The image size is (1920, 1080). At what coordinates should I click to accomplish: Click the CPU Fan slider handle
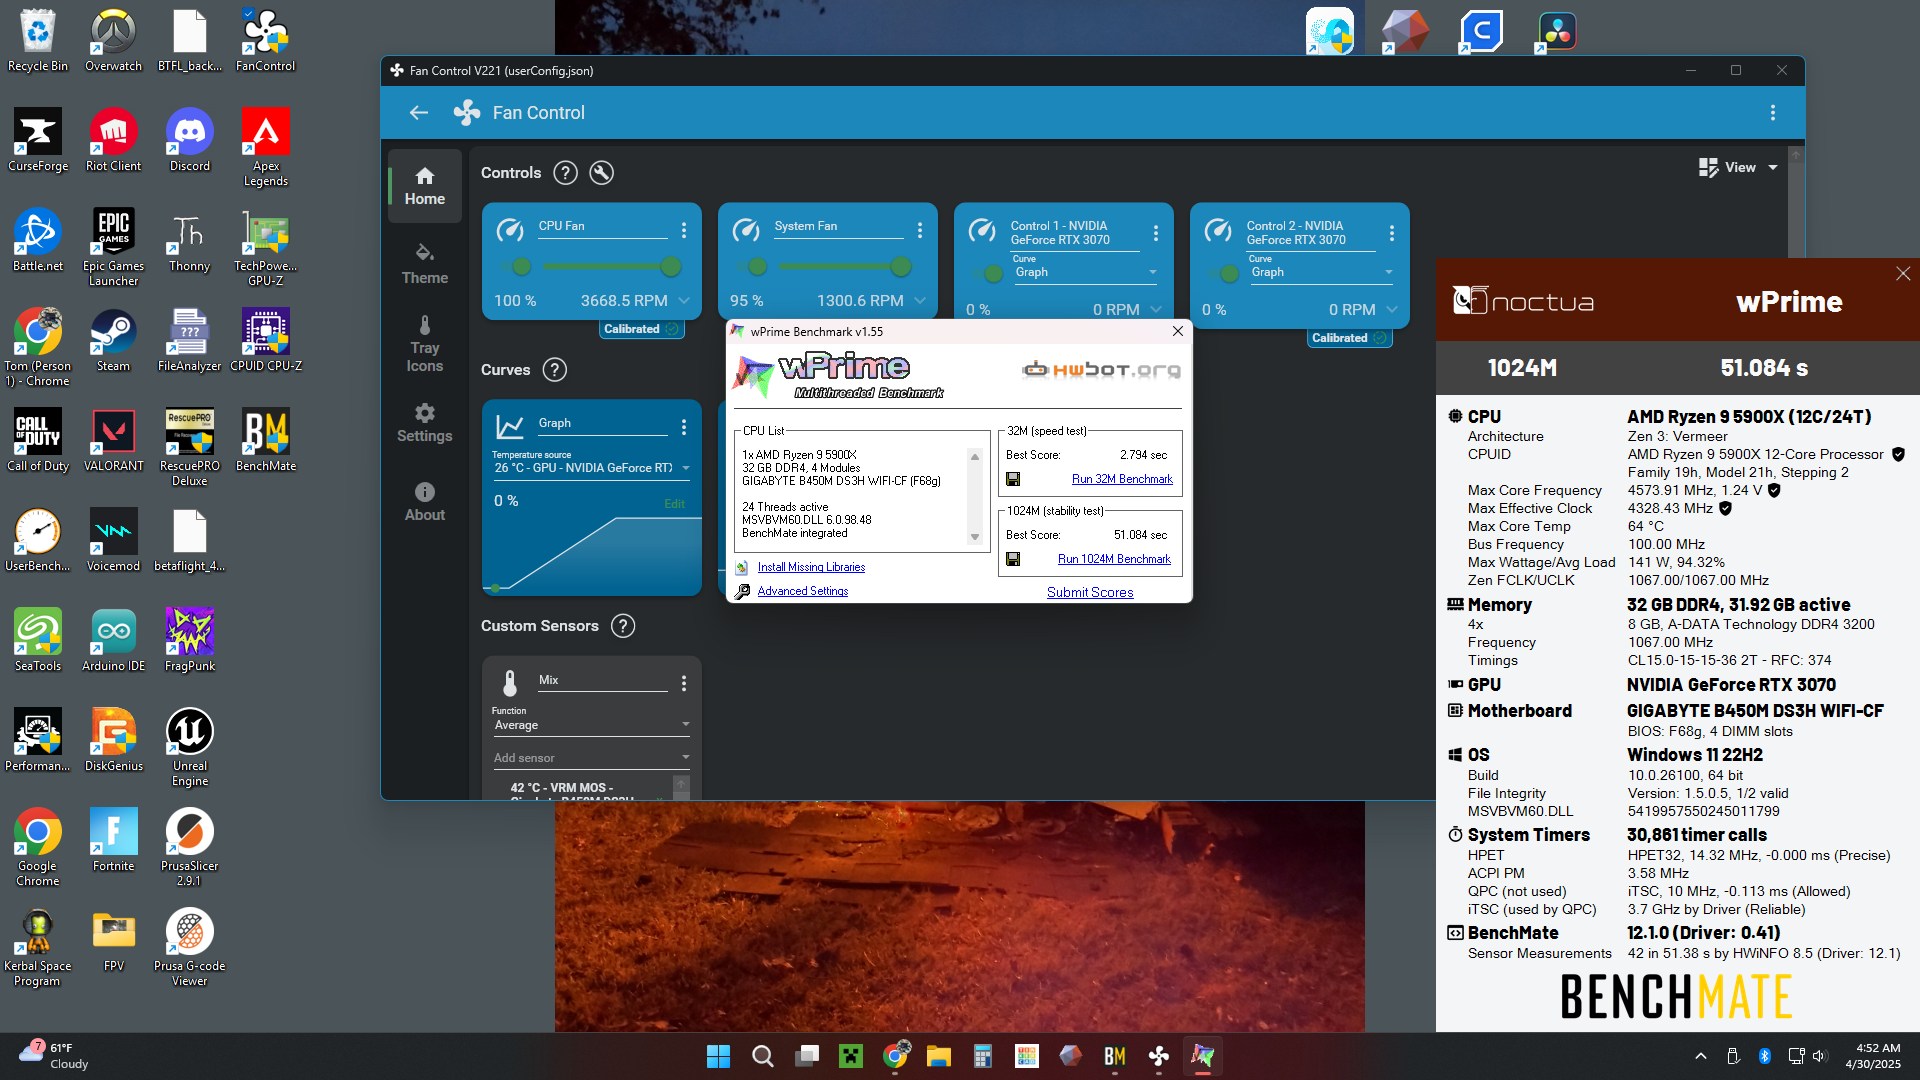pyautogui.click(x=671, y=267)
